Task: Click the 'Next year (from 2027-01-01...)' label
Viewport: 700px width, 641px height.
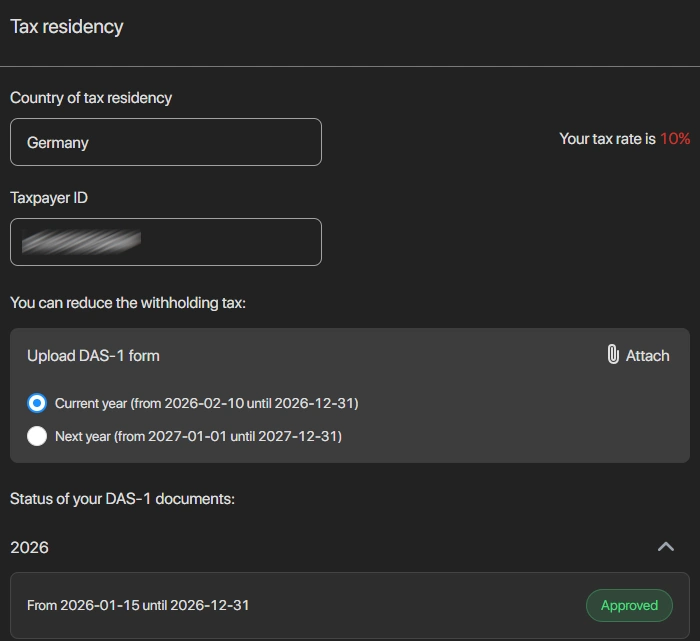Action: click(198, 436)
